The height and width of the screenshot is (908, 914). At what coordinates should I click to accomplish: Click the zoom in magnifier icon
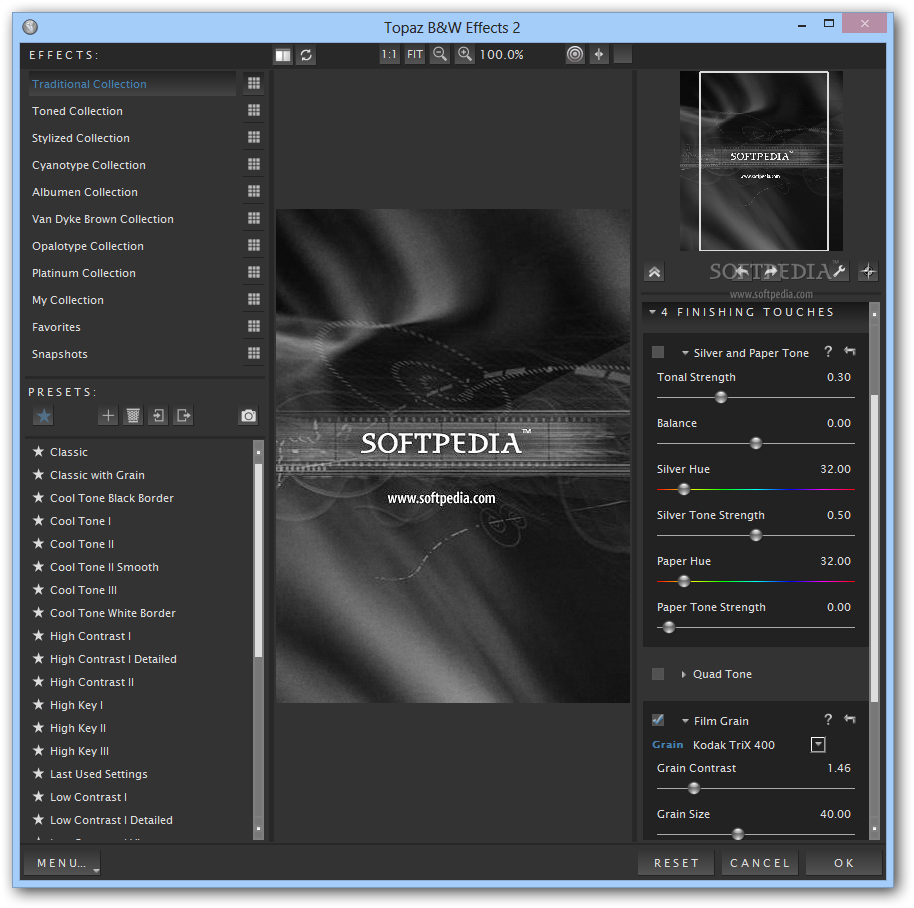pyautogui.click(x=465, y=55)
